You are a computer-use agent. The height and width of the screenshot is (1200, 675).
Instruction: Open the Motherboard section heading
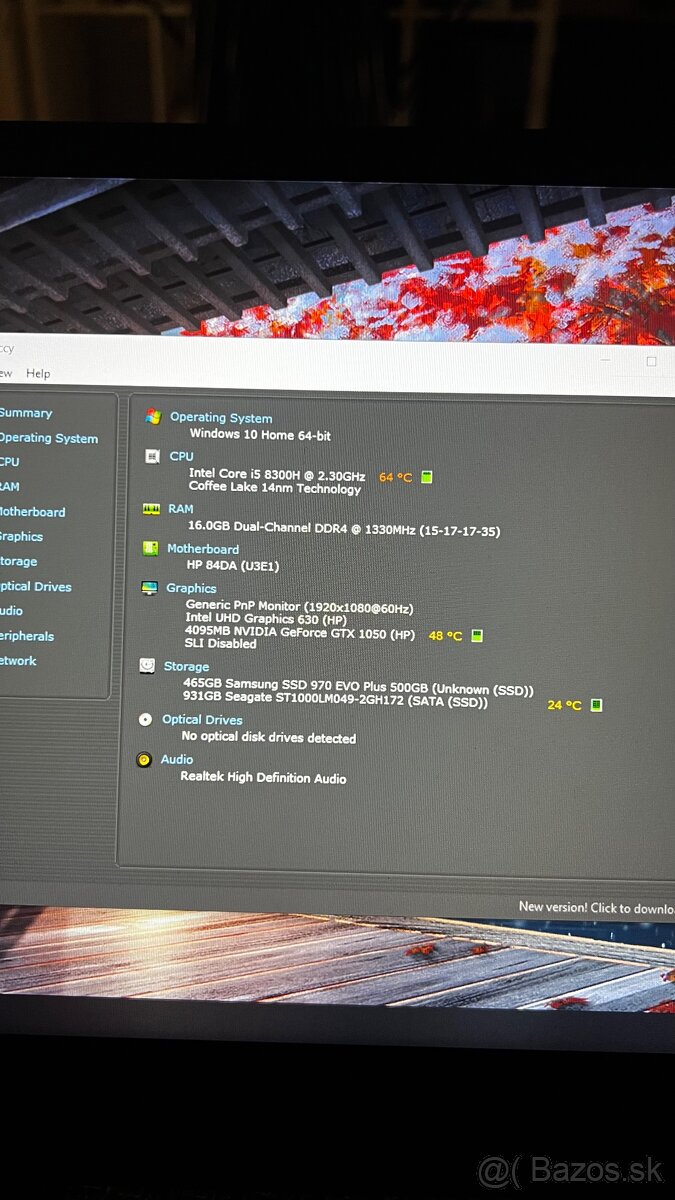tap(203, 549)
